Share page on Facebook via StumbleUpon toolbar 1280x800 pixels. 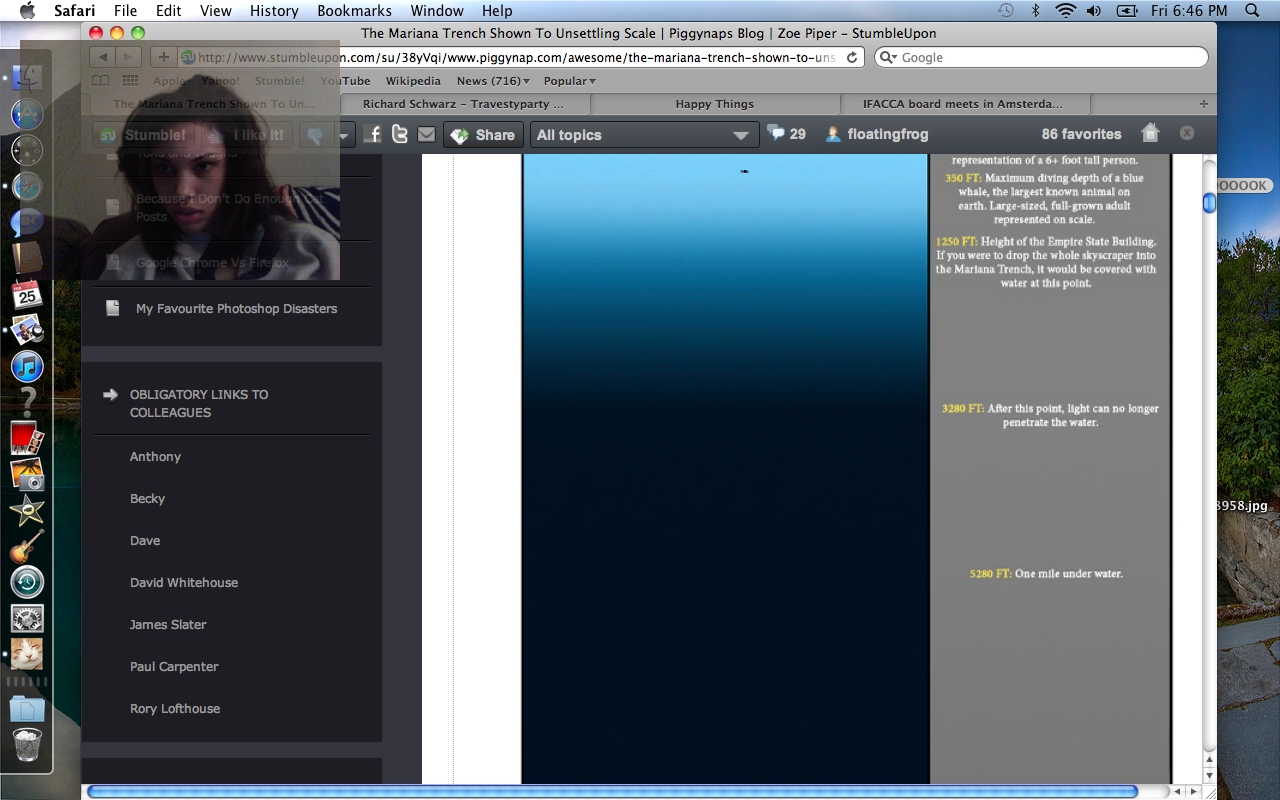pos(373,134)
